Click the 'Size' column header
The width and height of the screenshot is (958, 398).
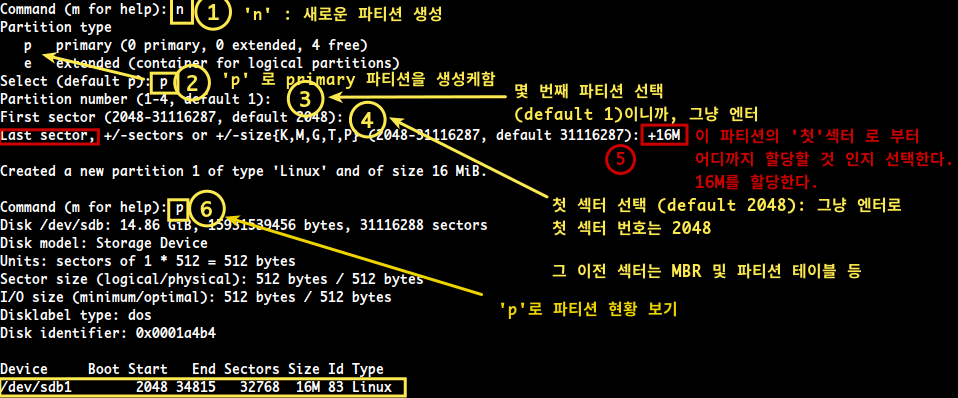[x=304, y=369]
